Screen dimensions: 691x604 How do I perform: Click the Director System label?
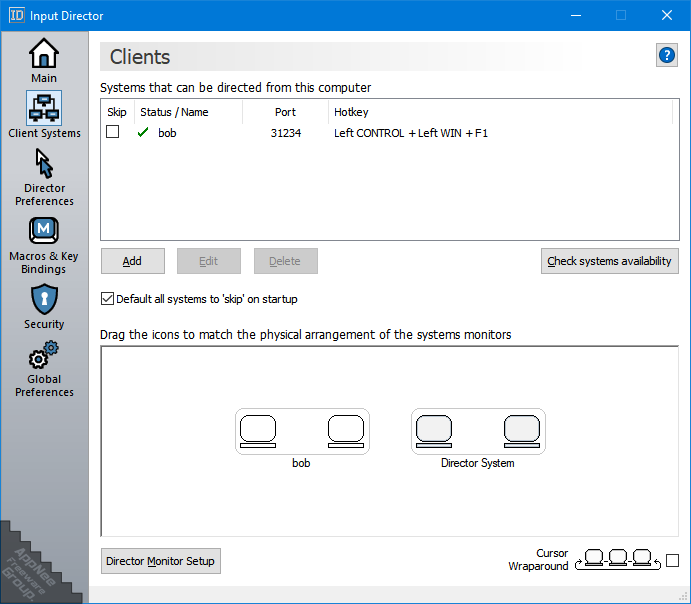coord(477,463)
